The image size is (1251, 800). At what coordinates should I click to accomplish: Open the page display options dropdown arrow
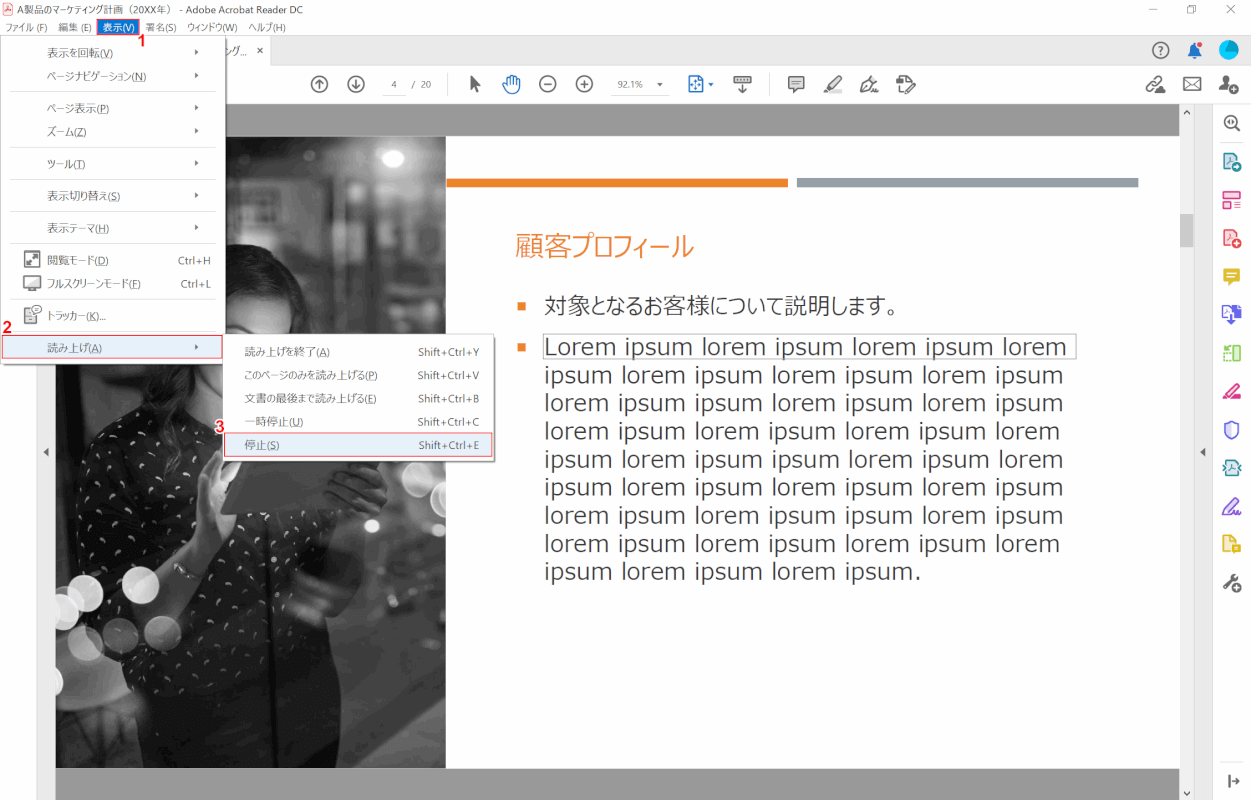coord(710,84)
